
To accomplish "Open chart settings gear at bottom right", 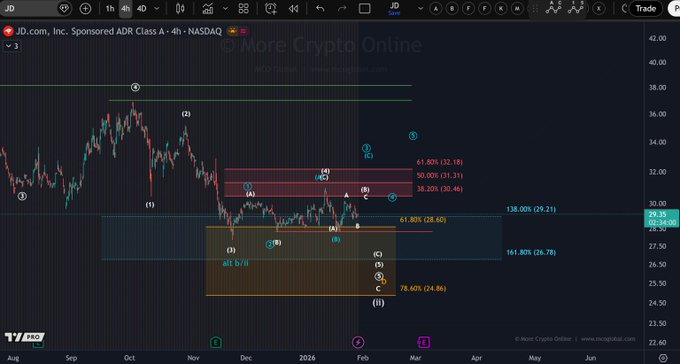I will 662,358.
